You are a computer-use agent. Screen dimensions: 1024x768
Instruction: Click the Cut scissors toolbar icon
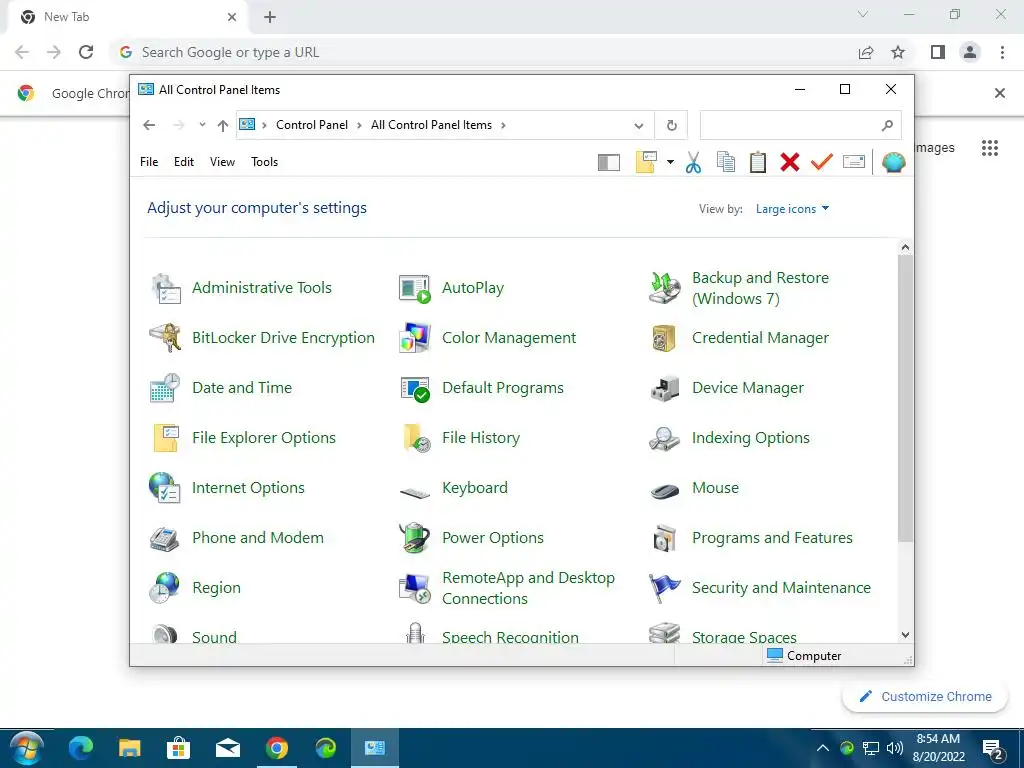[694, 162]
